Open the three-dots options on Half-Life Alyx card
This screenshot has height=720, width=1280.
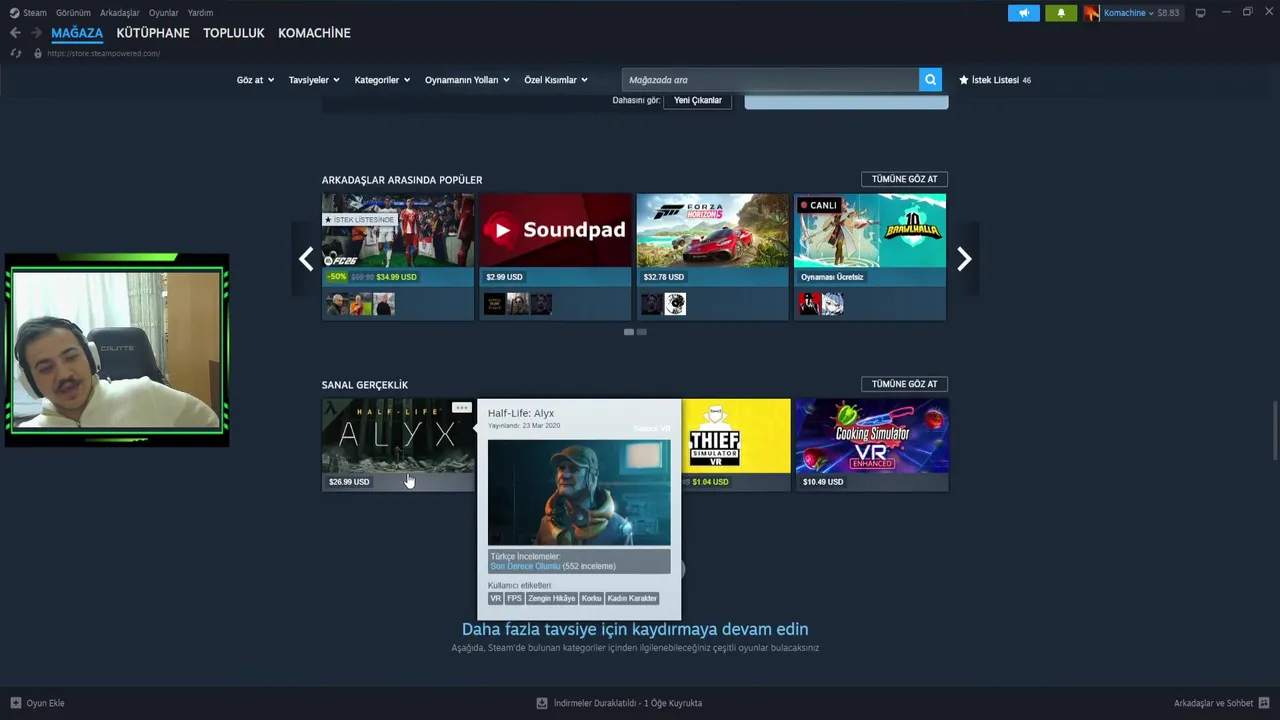461,408
